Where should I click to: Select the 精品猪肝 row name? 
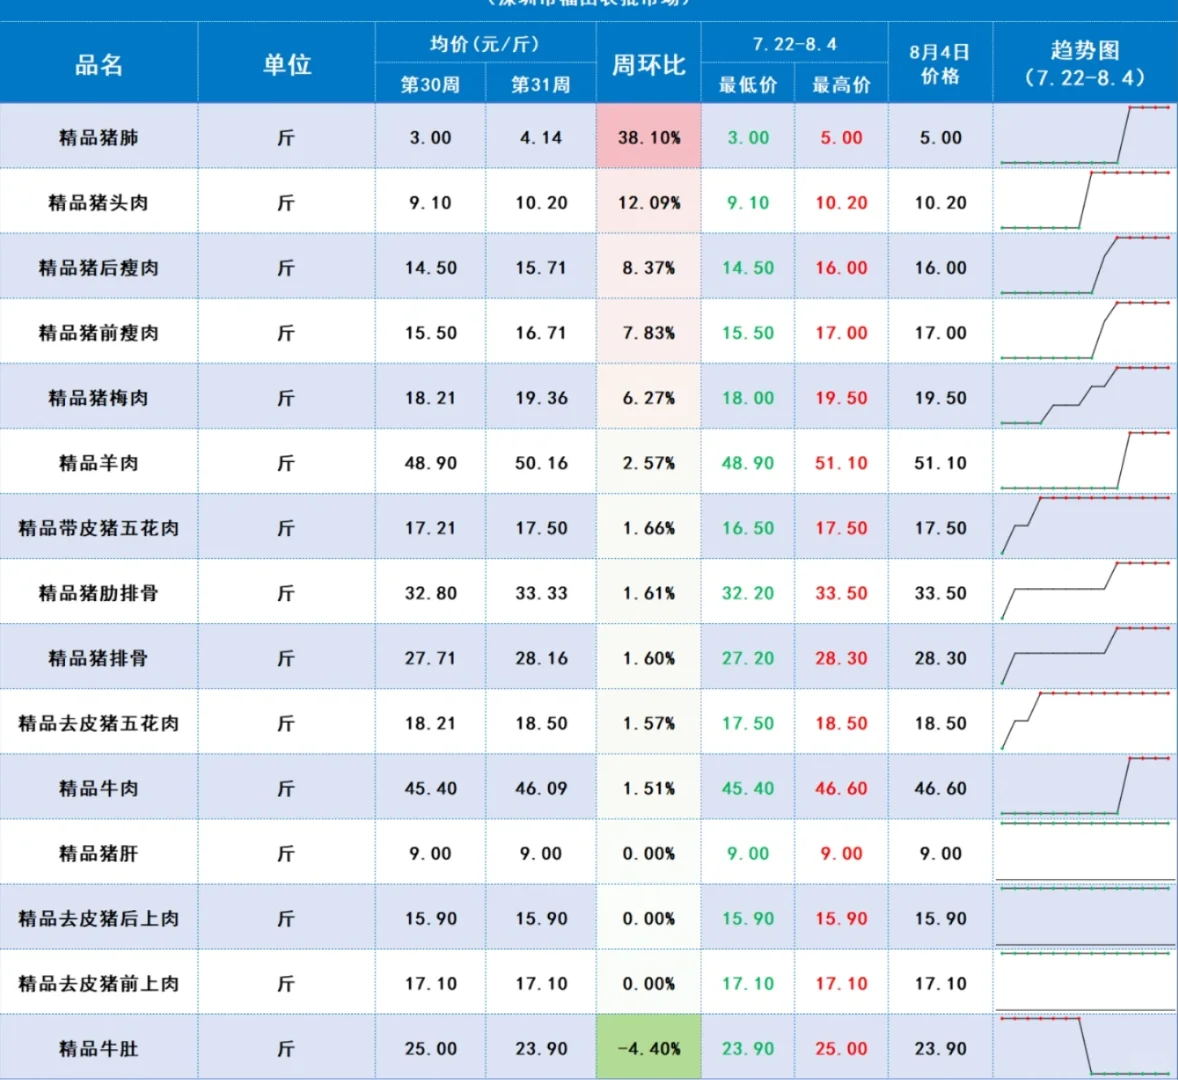[98, 854]
